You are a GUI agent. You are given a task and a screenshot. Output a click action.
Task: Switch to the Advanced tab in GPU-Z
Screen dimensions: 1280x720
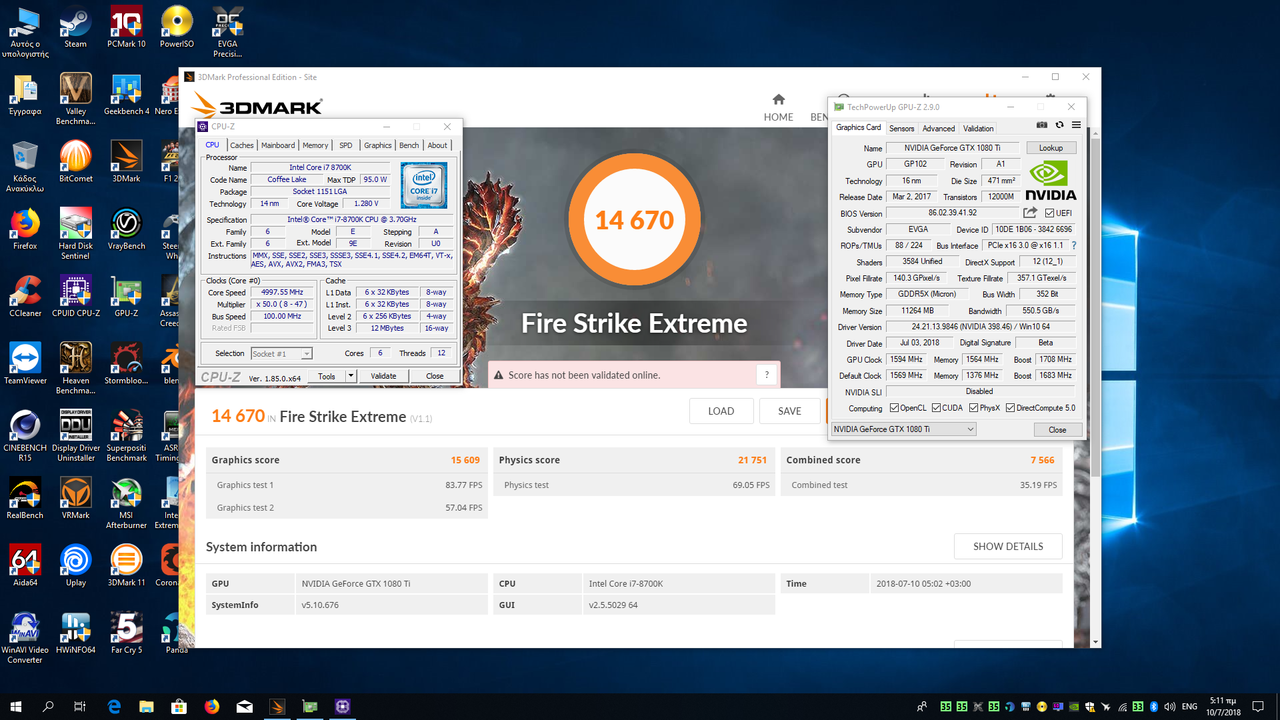tap(938, 128)
